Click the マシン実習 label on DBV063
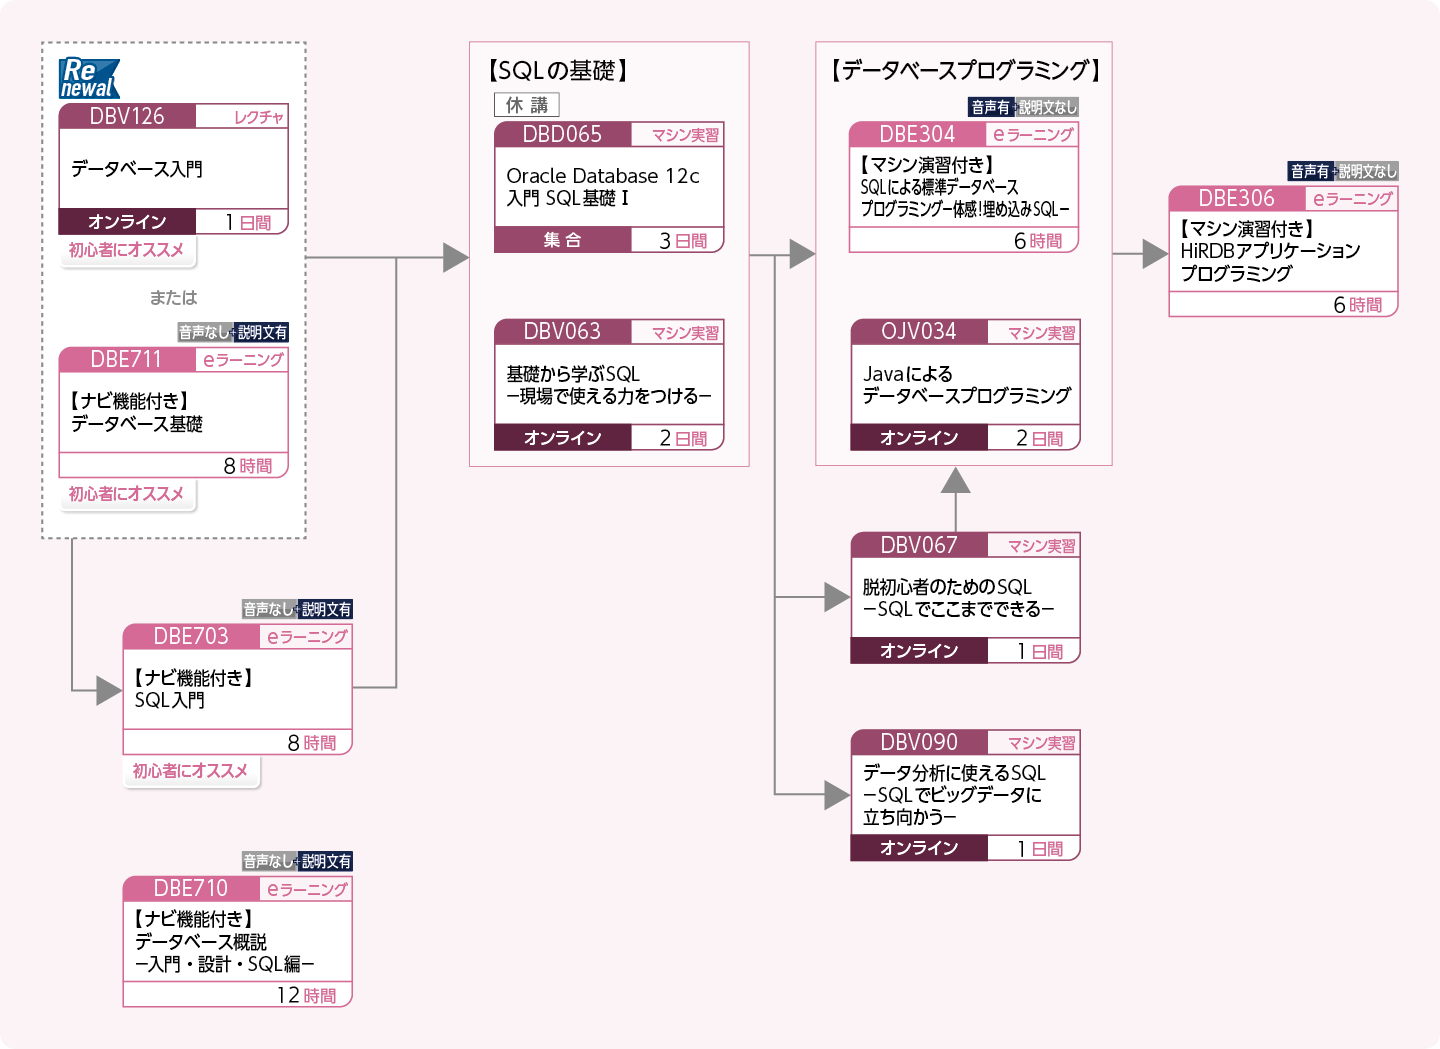 [x=685, y=333]
